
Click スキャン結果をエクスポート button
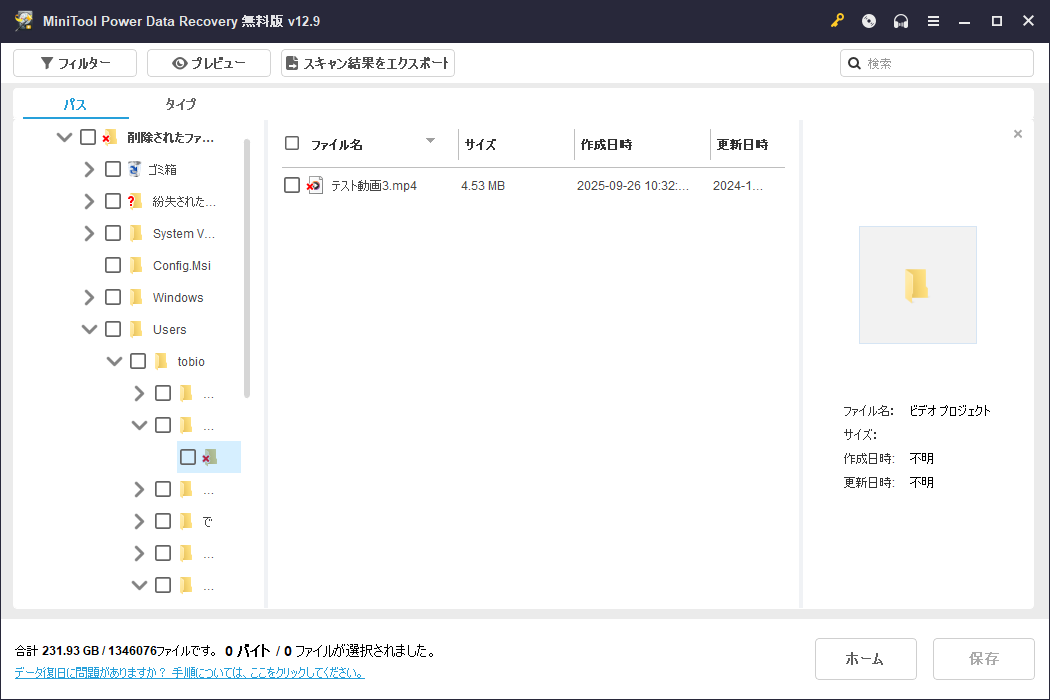tap(368, 63)
